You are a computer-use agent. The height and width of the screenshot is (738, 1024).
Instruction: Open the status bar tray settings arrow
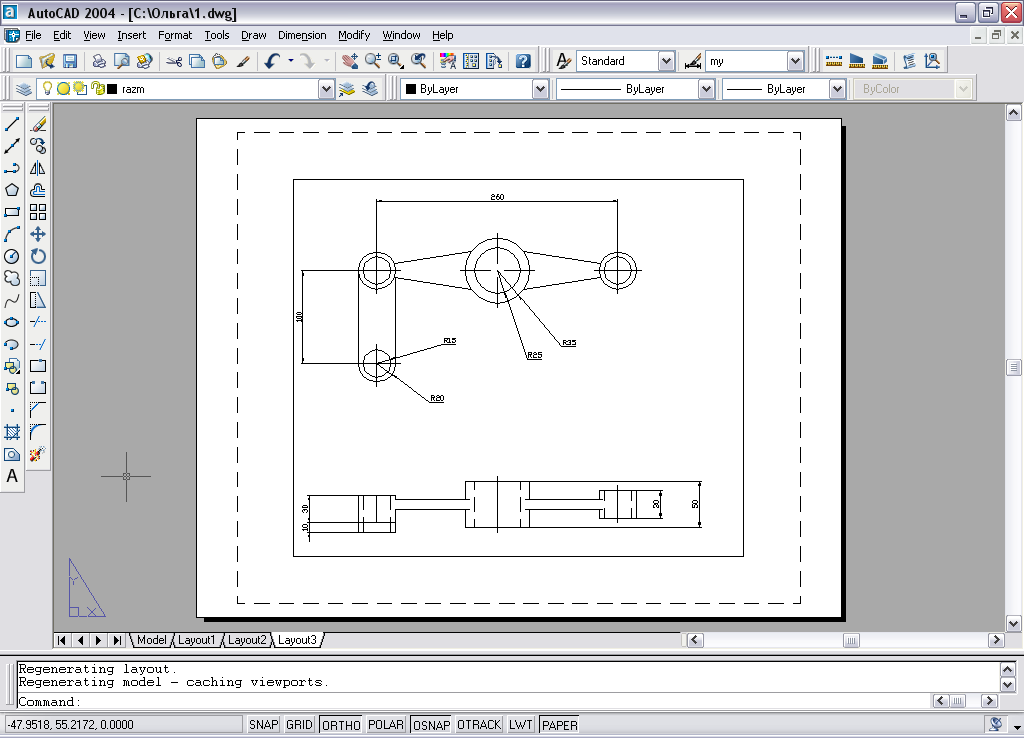click(1017, 727)
